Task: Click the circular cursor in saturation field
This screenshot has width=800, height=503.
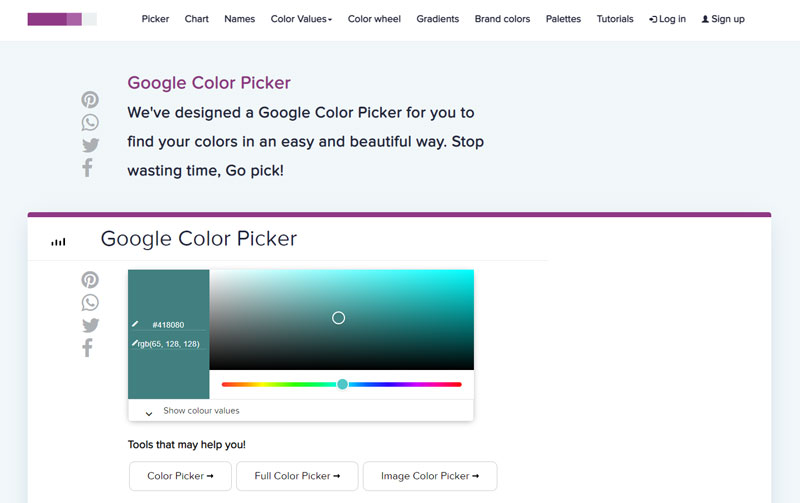Action: click(338, 318)
